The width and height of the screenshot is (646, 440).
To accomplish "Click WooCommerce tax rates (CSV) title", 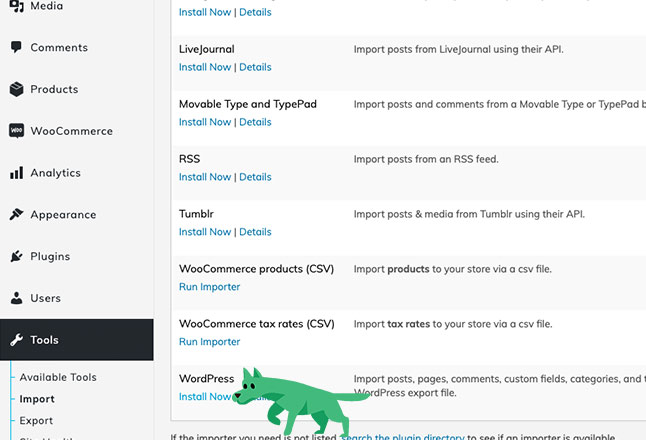I will (257, 324).
